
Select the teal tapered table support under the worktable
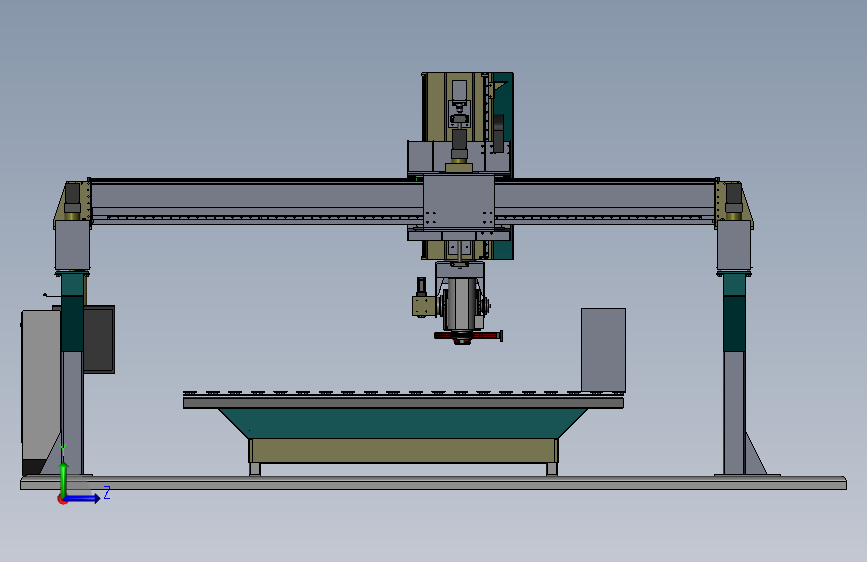pyautogui.click(x=403, y=423)
